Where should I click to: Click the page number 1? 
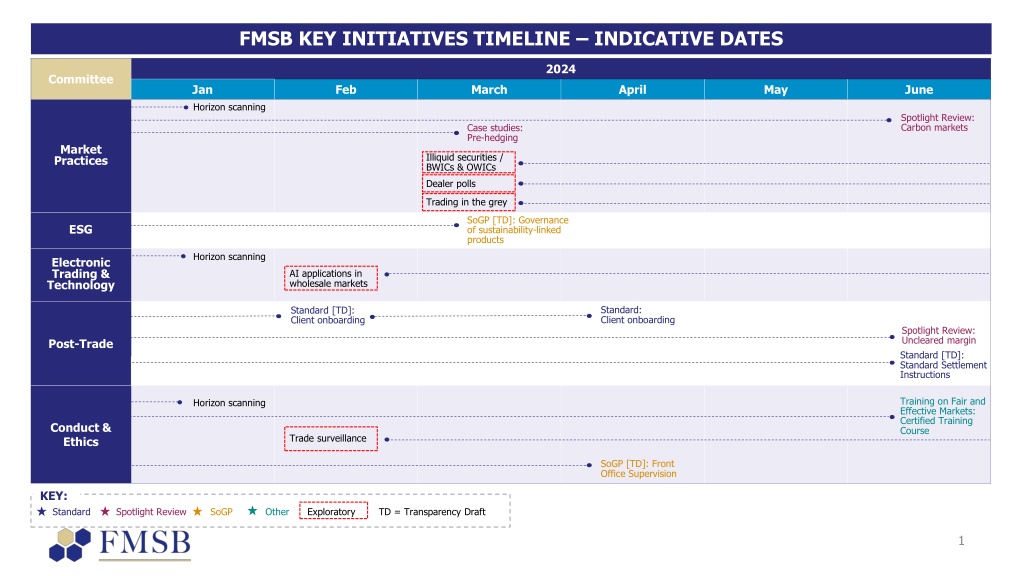coord(961,540)
